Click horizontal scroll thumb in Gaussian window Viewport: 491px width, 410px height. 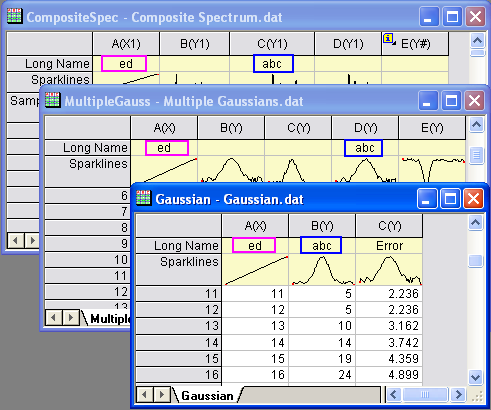425,395
